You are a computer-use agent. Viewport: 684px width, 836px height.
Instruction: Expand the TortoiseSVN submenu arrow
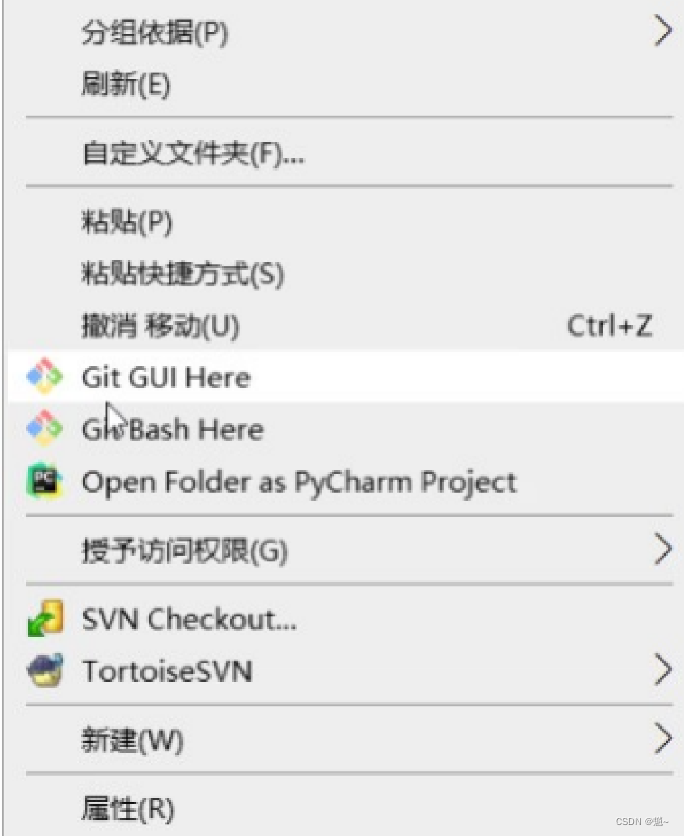pos(662,670)
